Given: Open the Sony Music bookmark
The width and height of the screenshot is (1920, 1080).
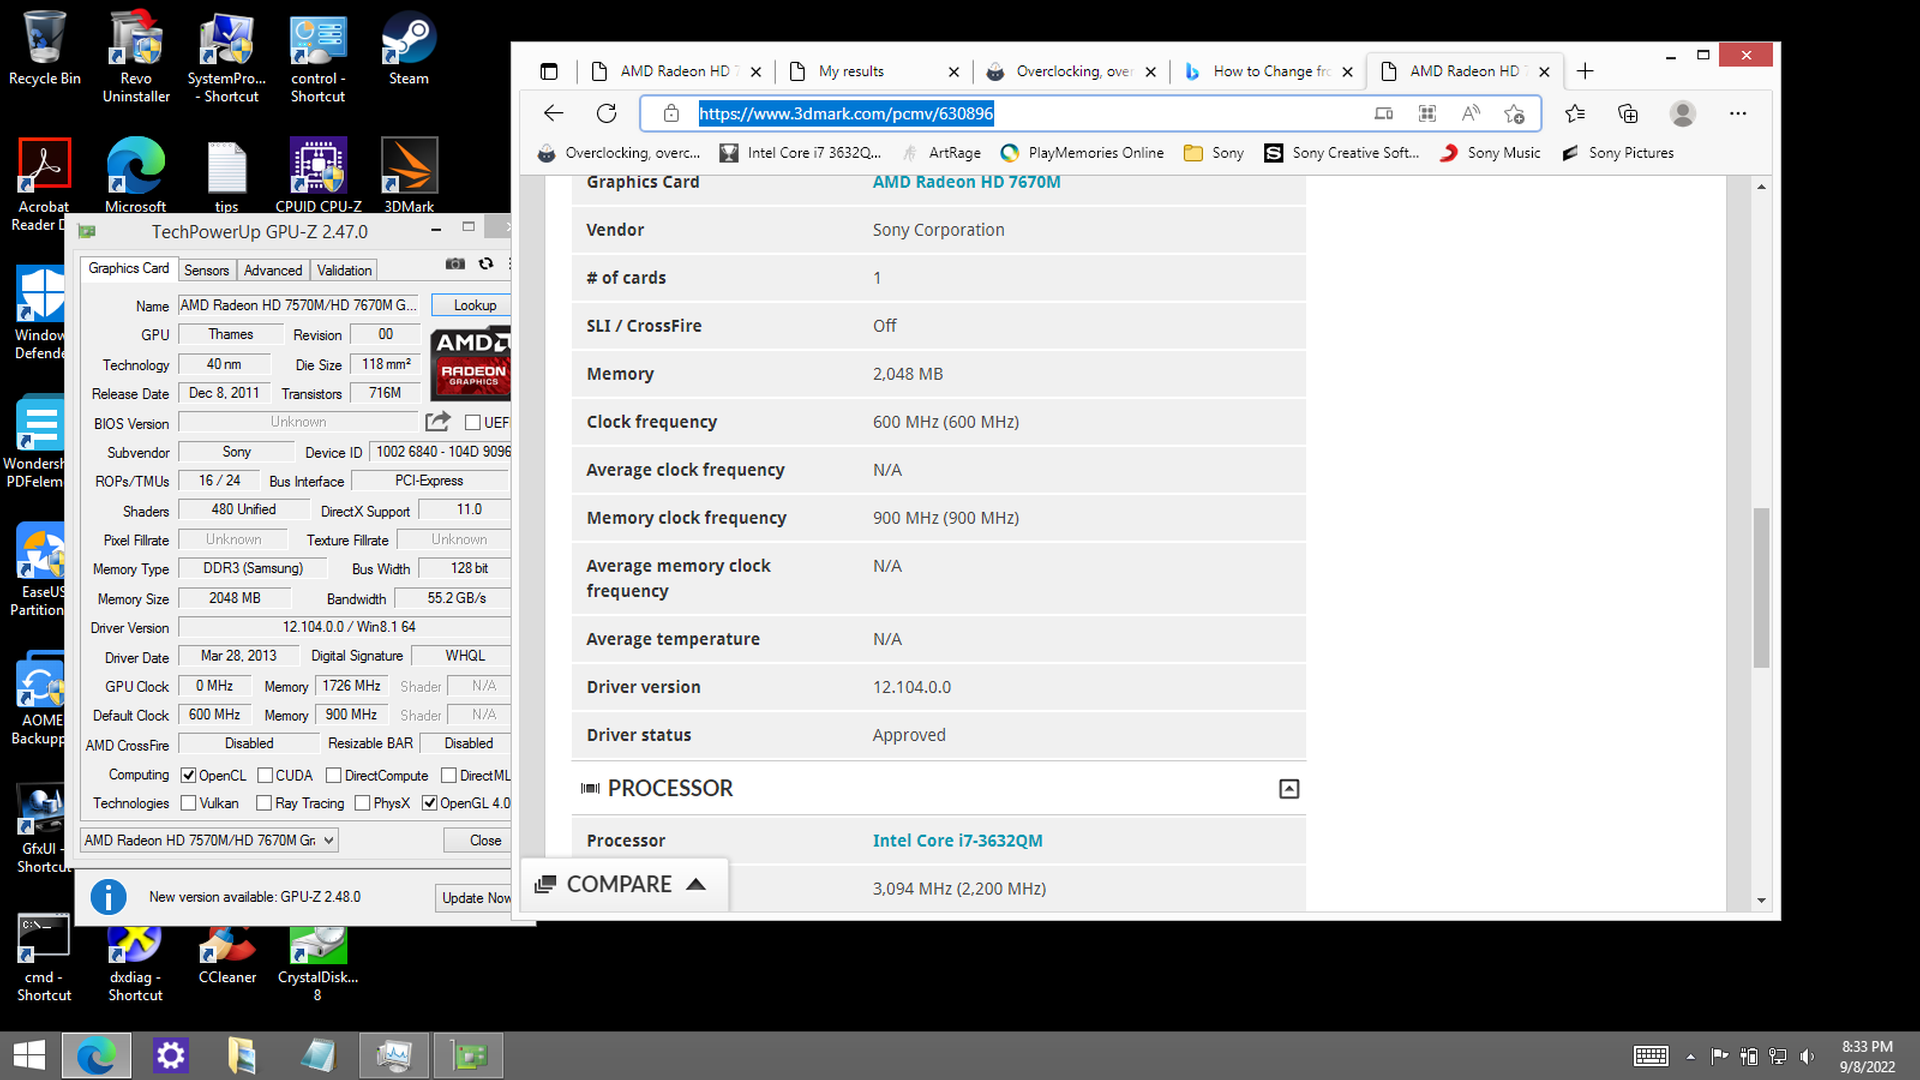Looking at the screenshot, I should point(1490,153).
